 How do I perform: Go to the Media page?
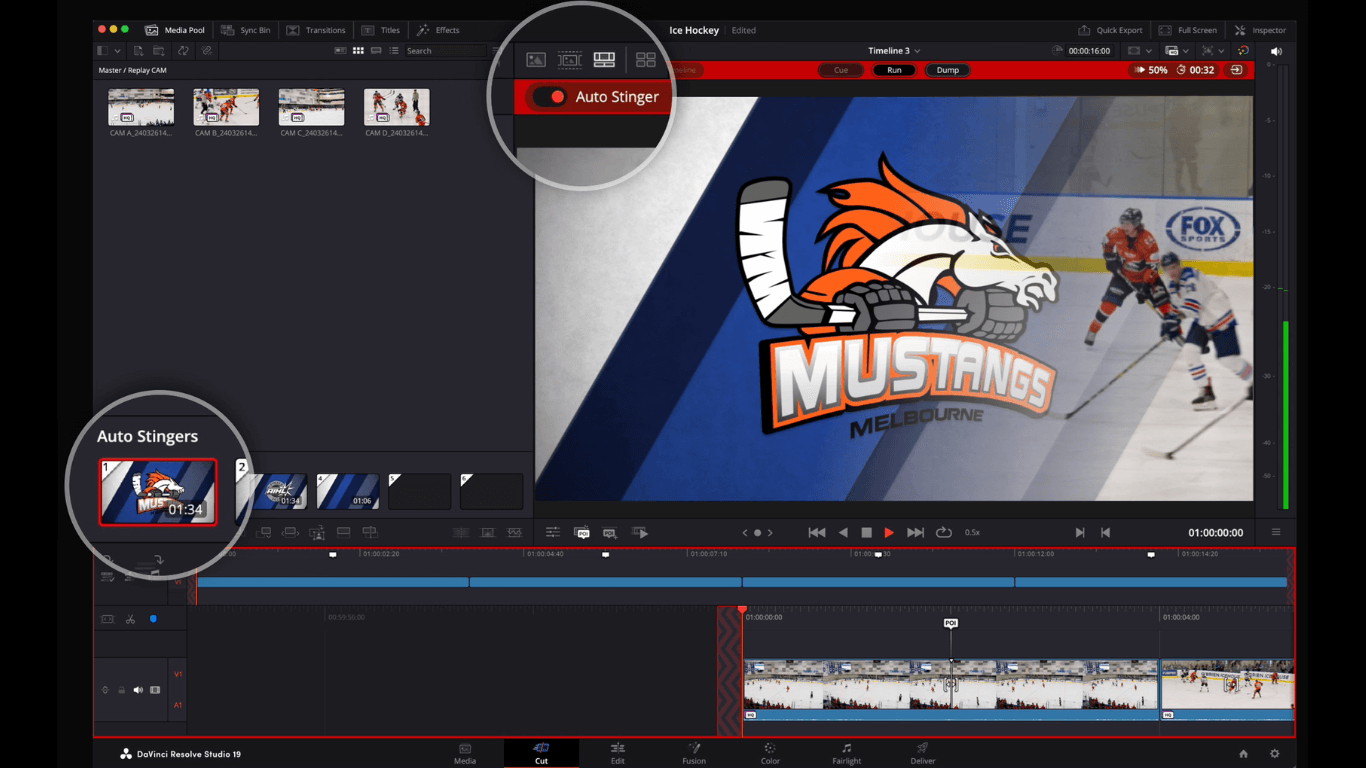[465, 753]
